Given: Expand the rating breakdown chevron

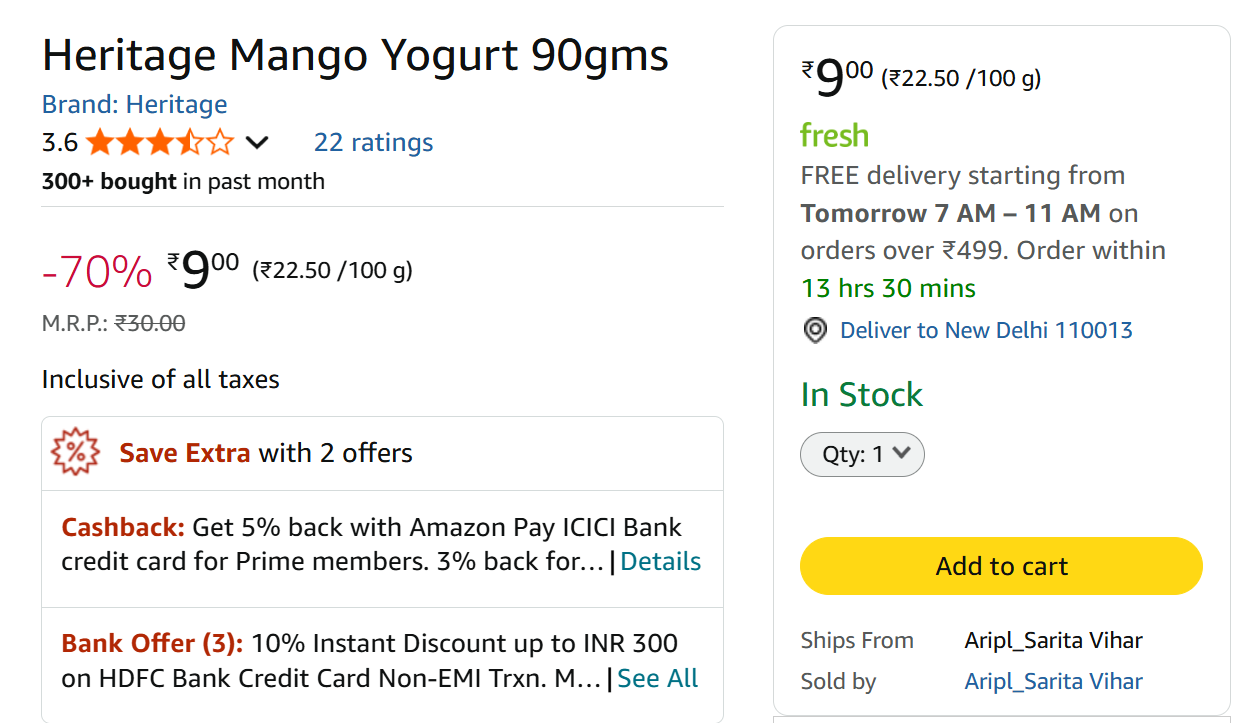Looking at the screenshot, I should click(257, 143).
